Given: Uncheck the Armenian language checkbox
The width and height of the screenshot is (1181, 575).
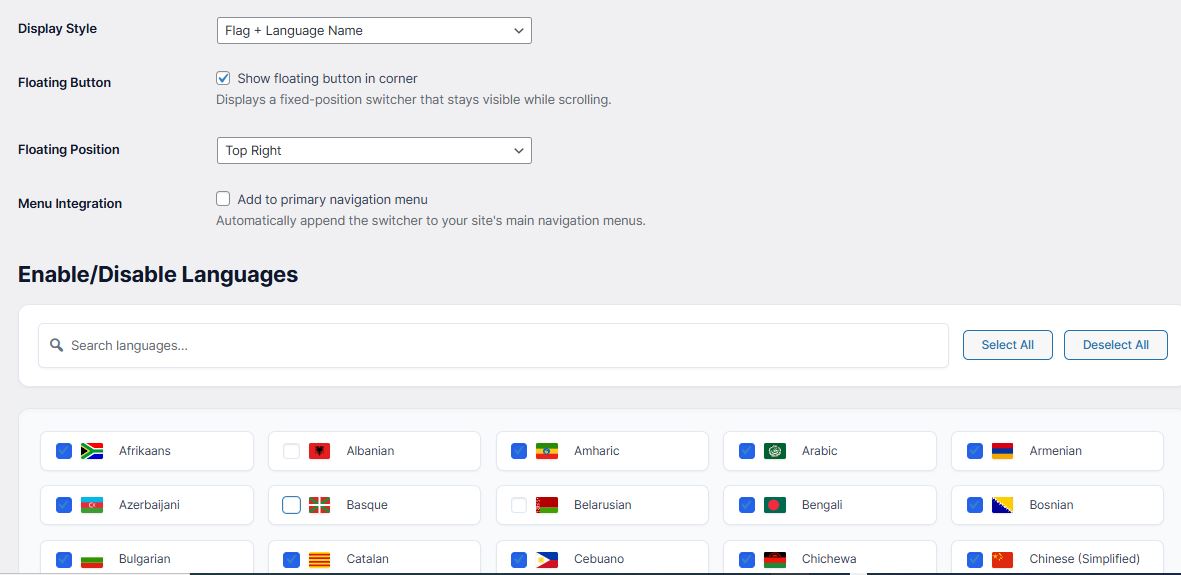Looking at the screenshot, I should click(x=975, y=451).
